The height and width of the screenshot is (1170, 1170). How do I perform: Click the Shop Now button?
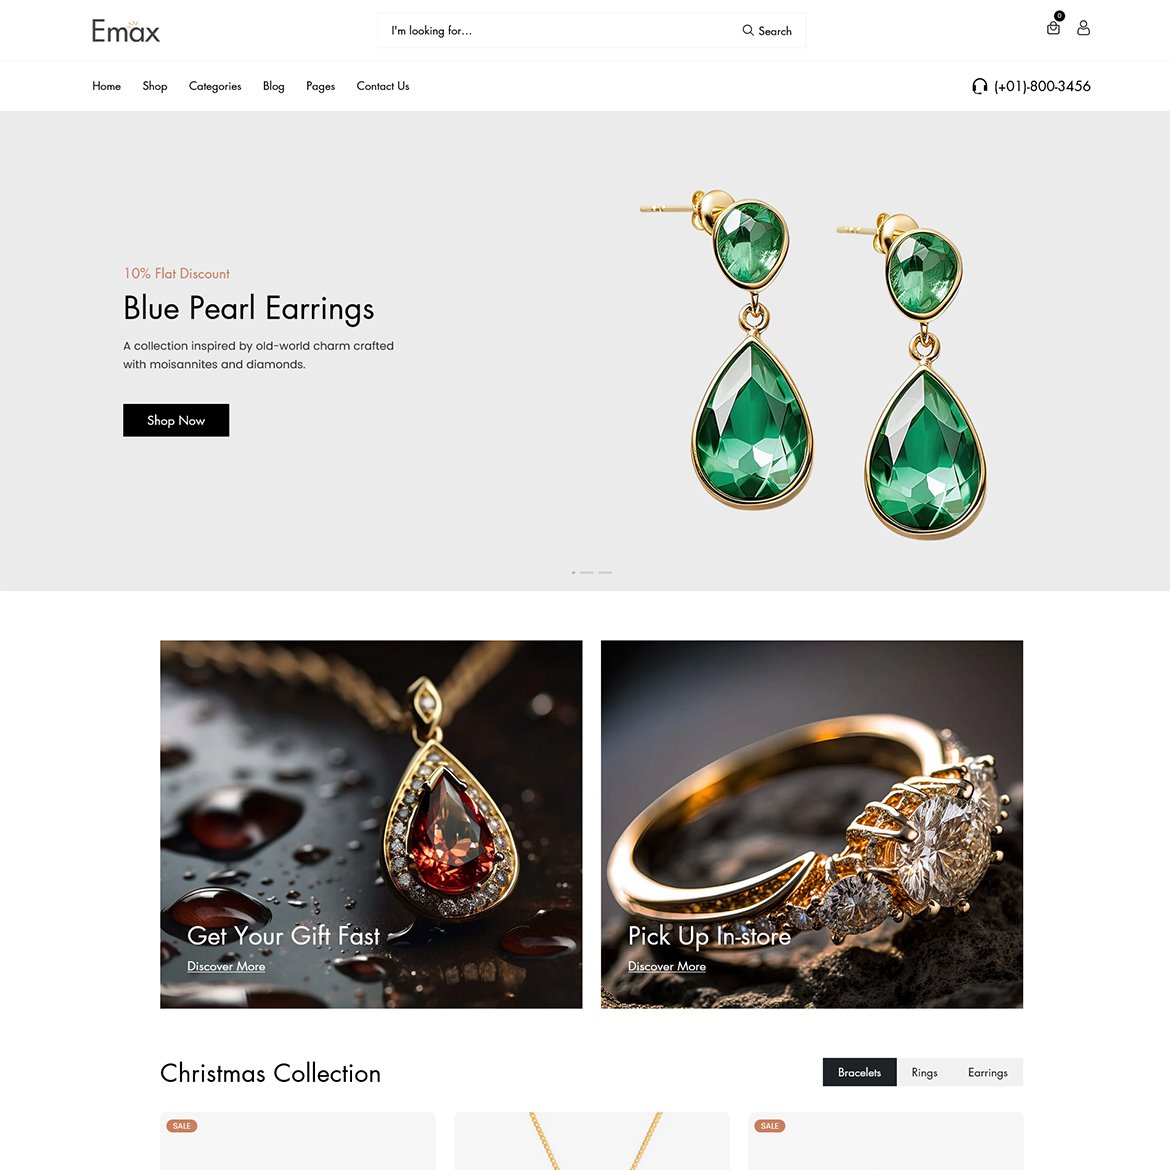176,420
